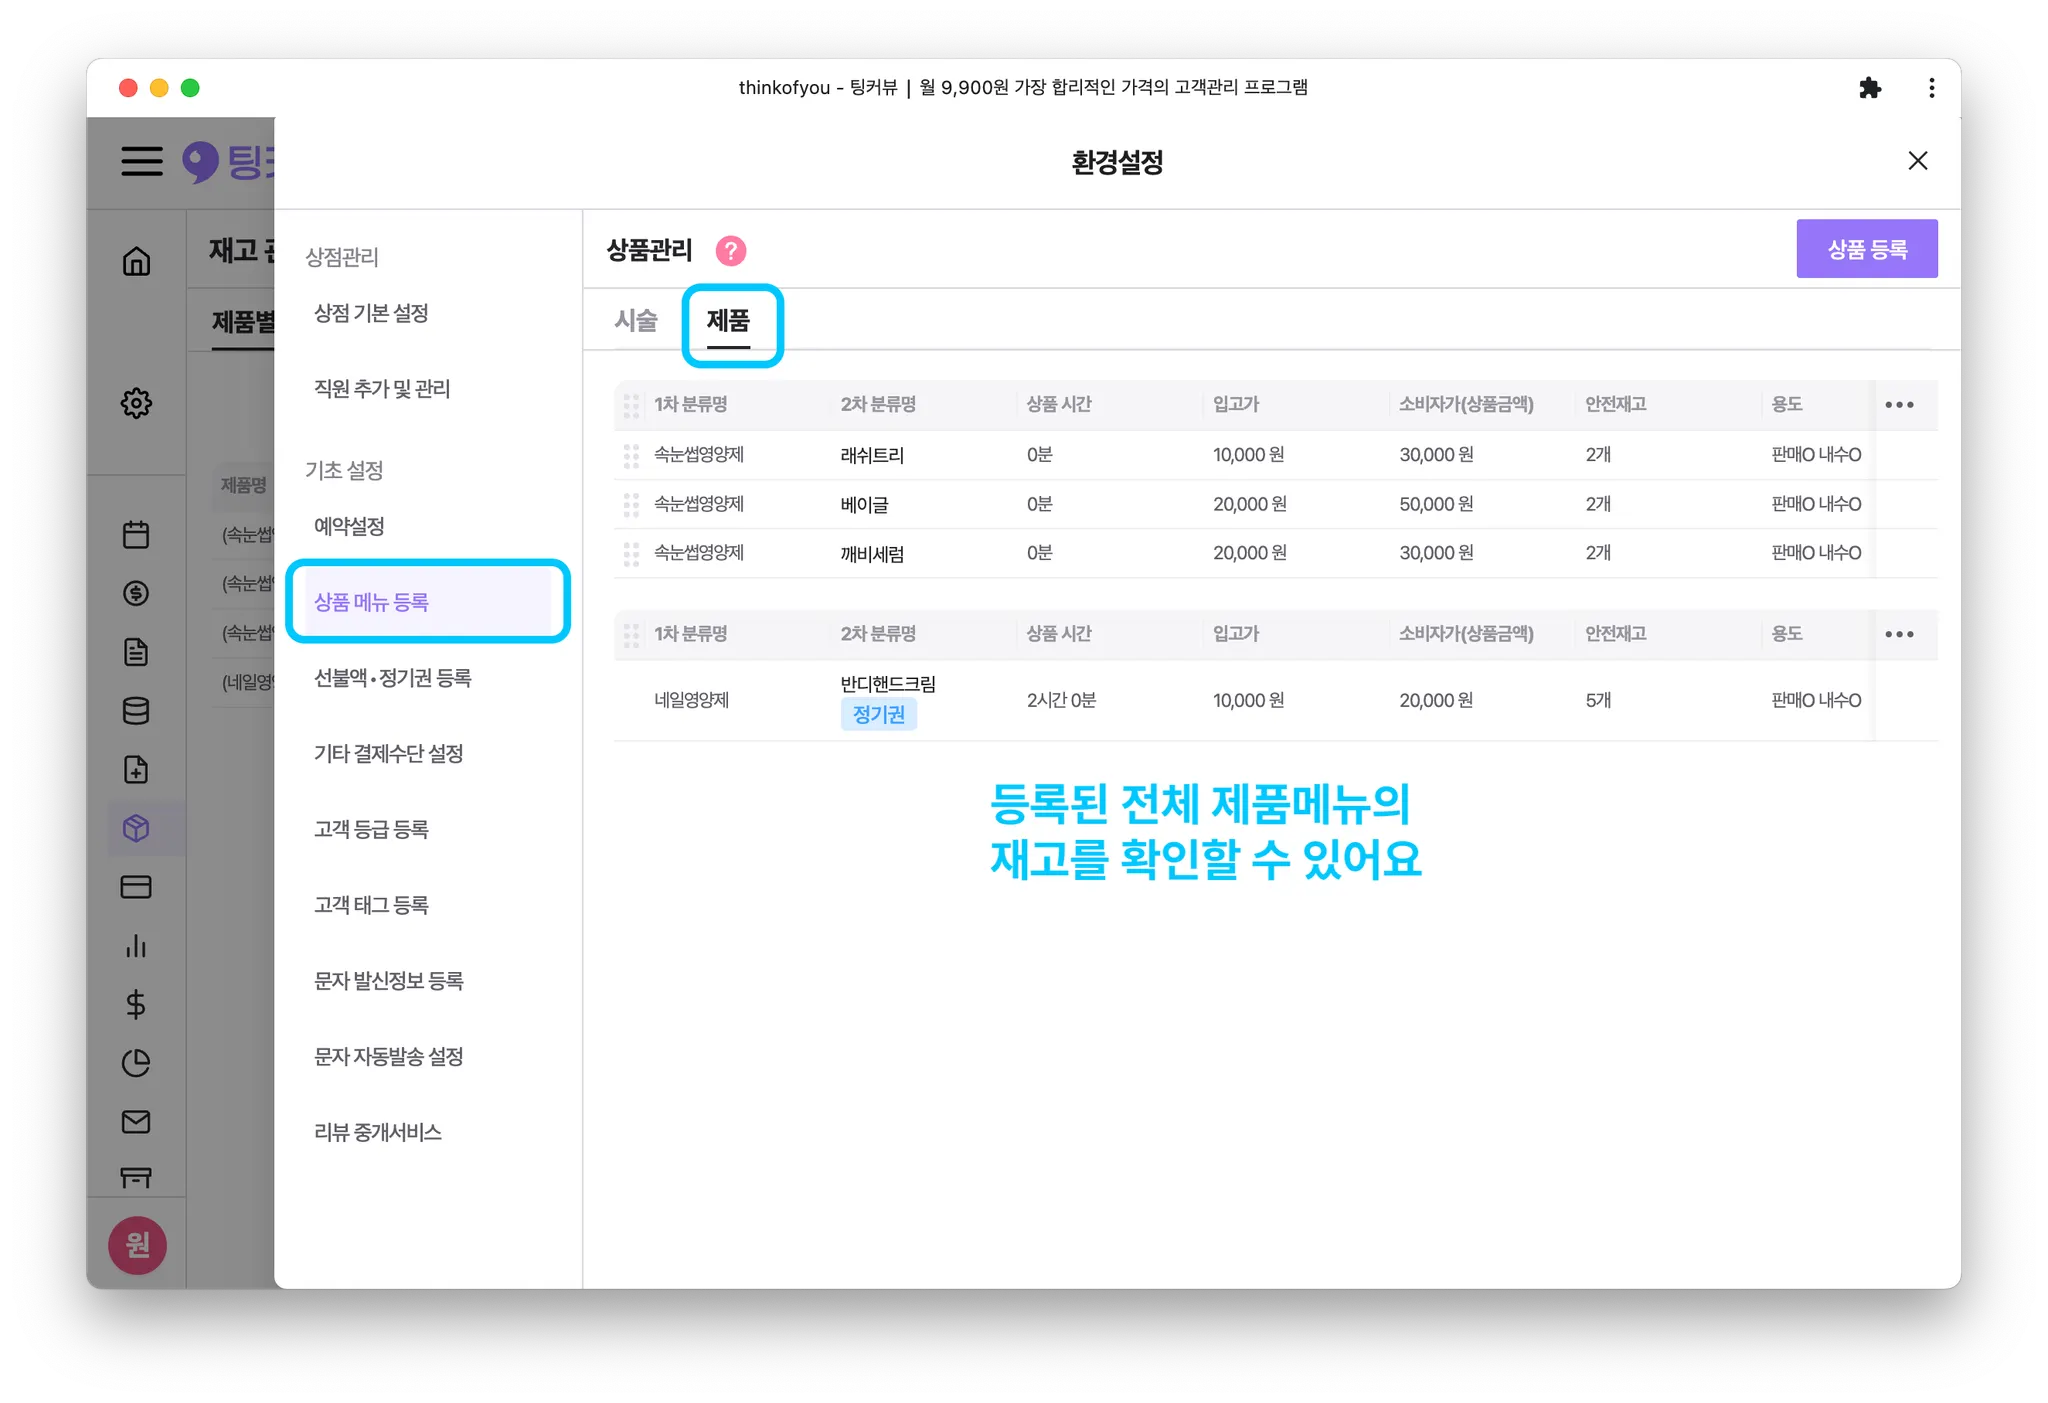This screenshot has width=2048, height=1403.
Task: Click the settings gear icon in sidebar
Action: coord(136,403)
